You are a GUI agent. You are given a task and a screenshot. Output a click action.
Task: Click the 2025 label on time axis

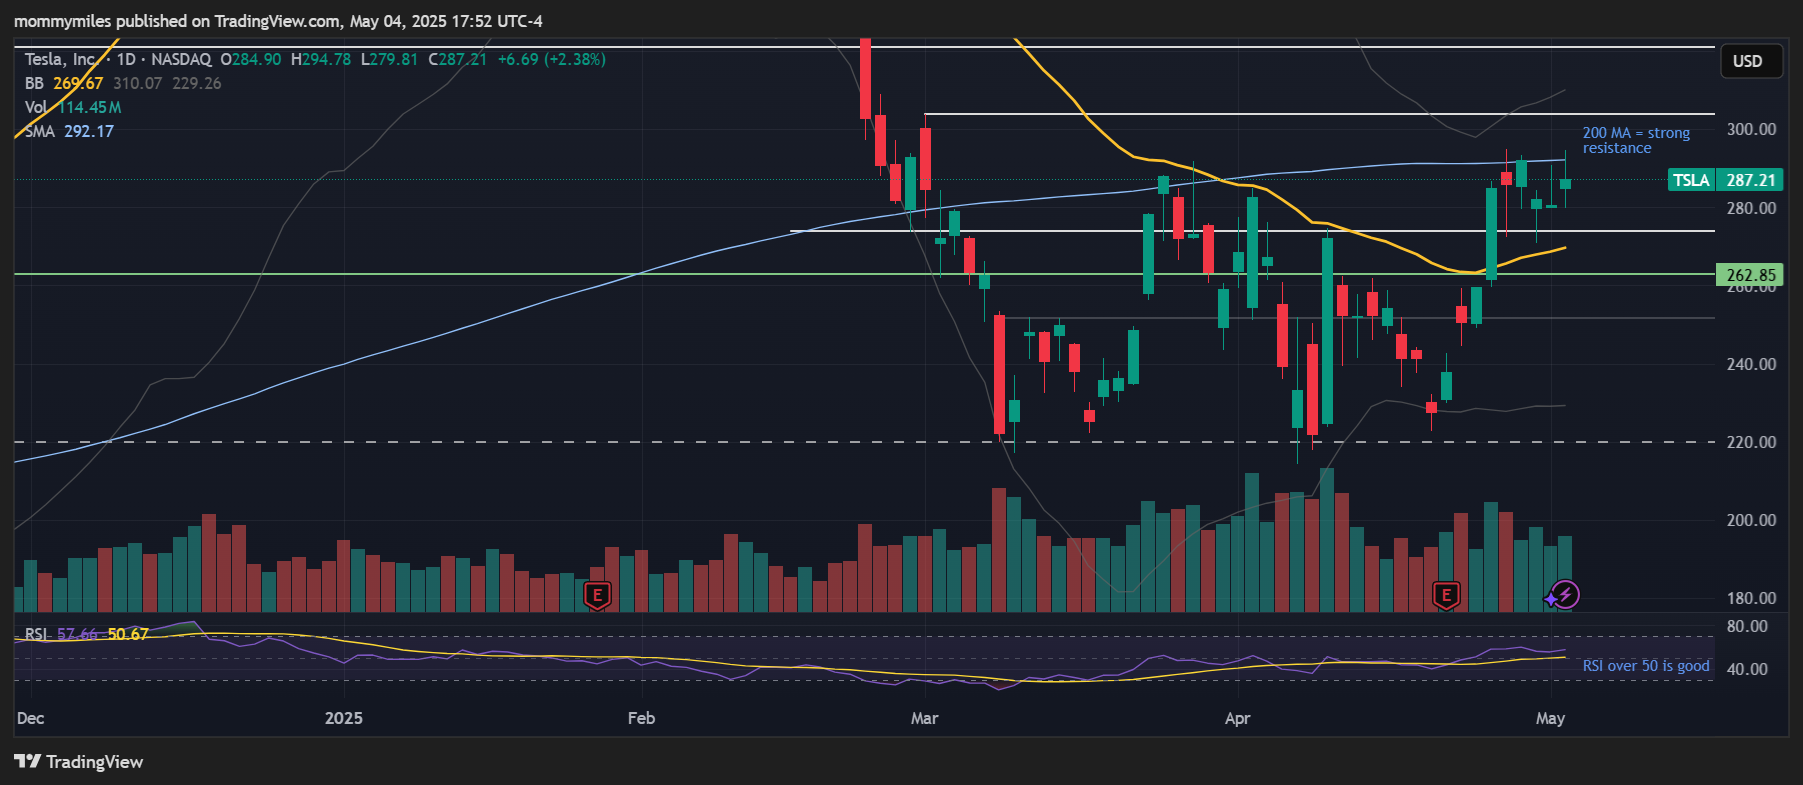[x=344, y=718]
